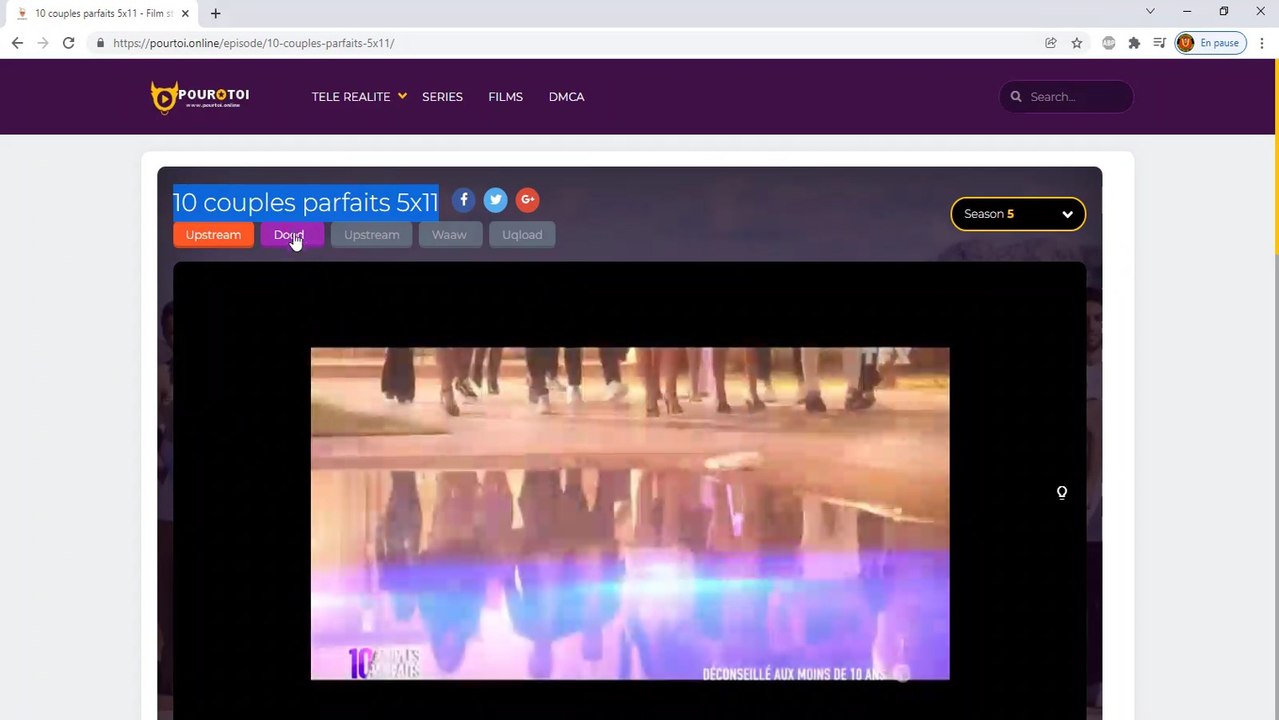The height and width of the screenshot is (720, 1279).
Task: Share the episode on Facebook
Action: click(x=463, y=200)
